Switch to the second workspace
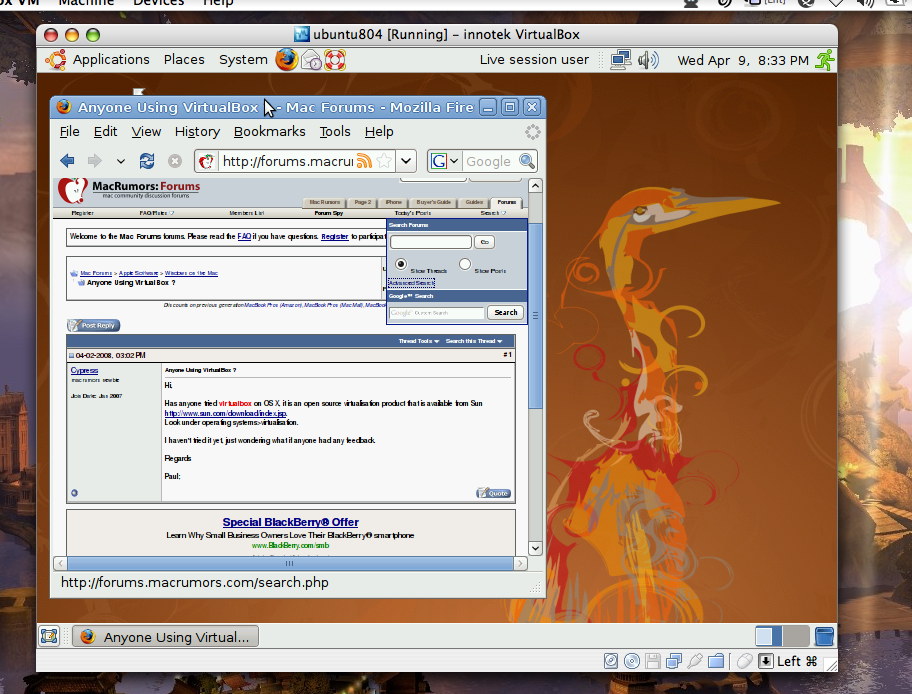The width and height of the screenshot is (912, 694). click(x=796, y=636)
